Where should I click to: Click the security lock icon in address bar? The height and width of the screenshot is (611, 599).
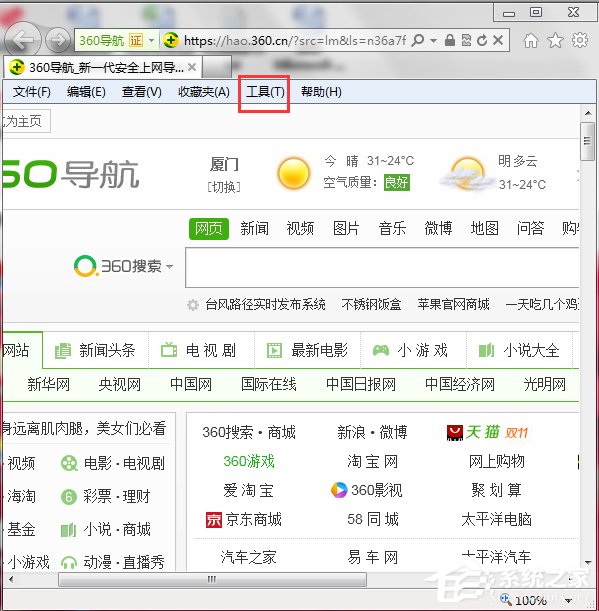click(449, 40)
